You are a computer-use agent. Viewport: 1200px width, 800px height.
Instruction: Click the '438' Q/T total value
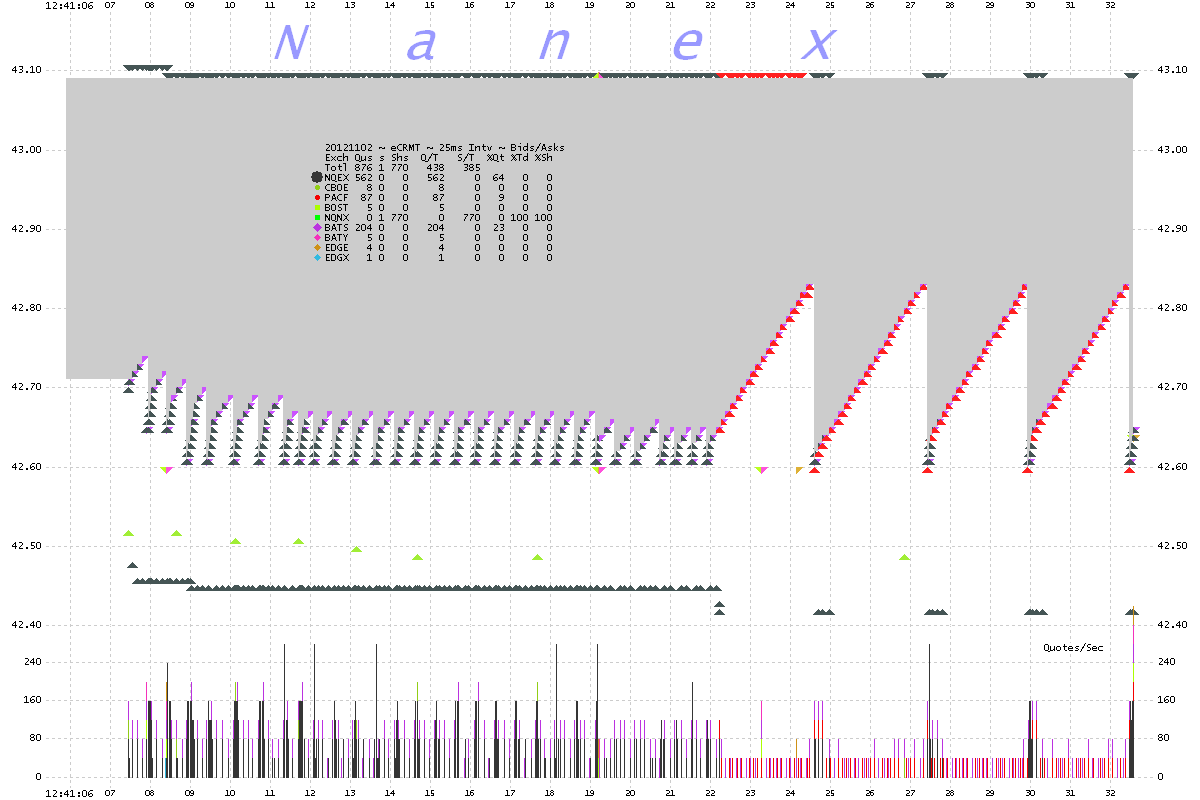click(x=436, y=167)
